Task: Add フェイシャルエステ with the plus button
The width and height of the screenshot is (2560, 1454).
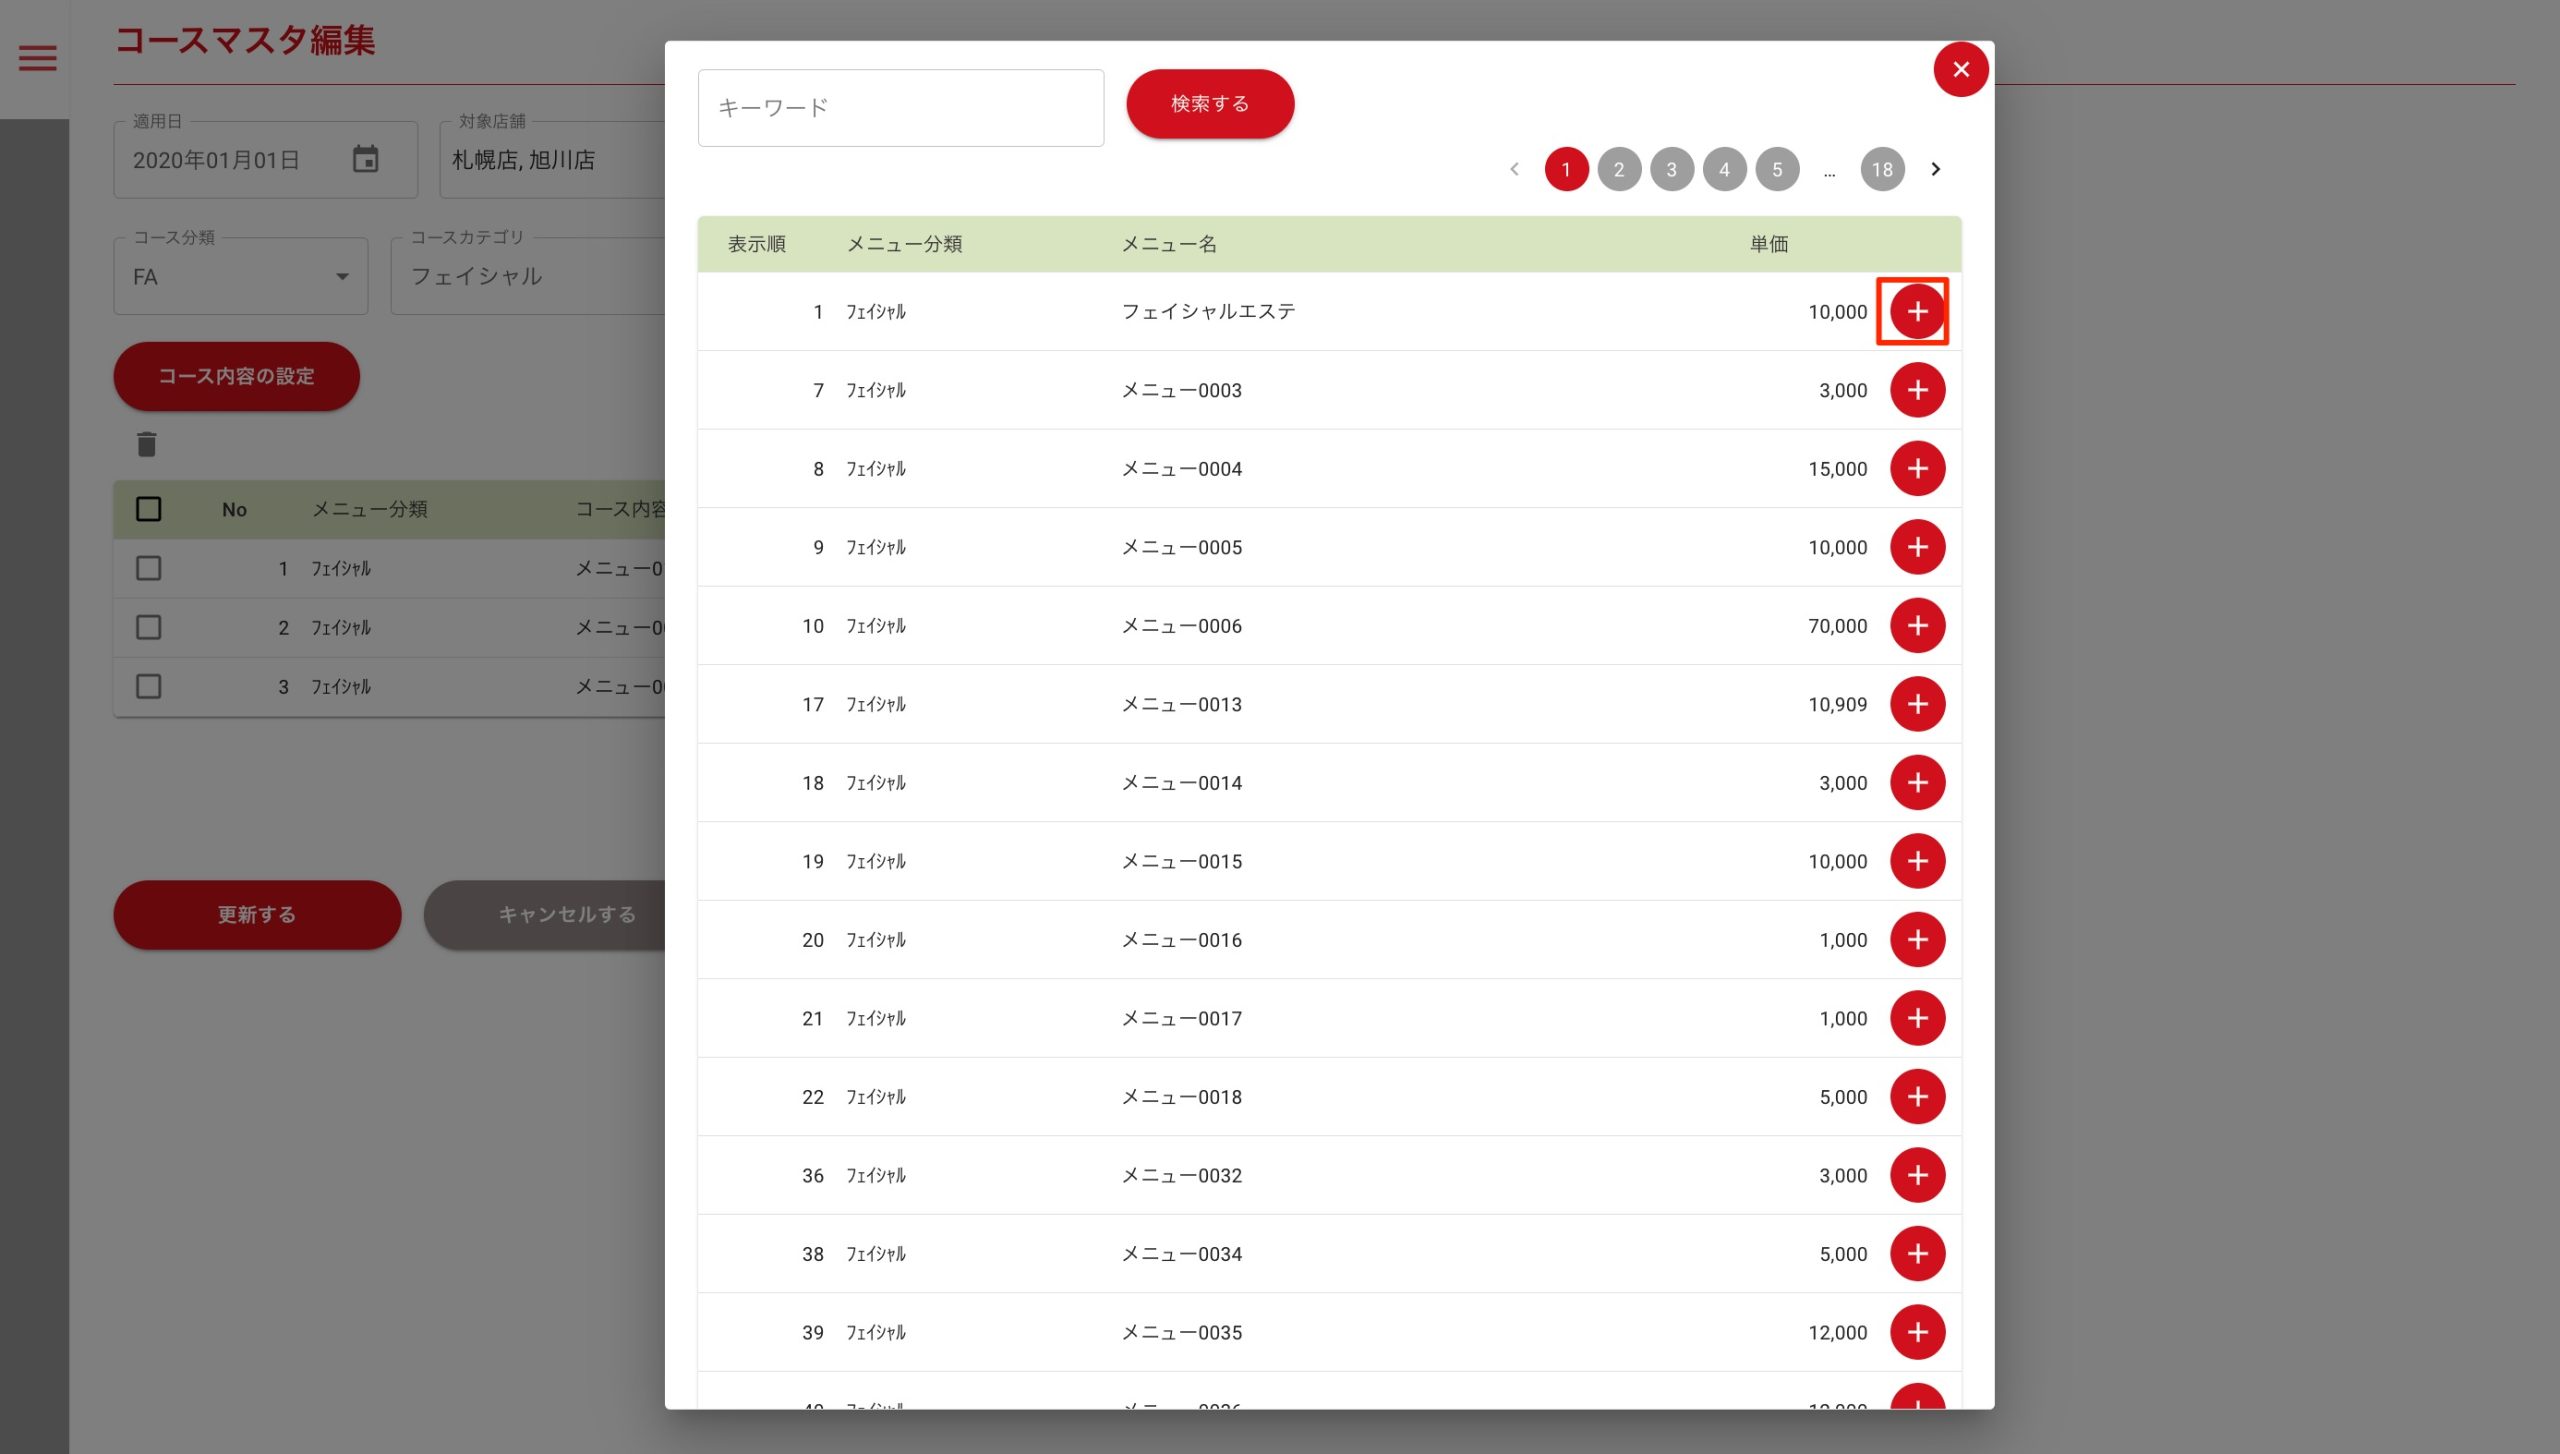Action: tap(1916, 311)
